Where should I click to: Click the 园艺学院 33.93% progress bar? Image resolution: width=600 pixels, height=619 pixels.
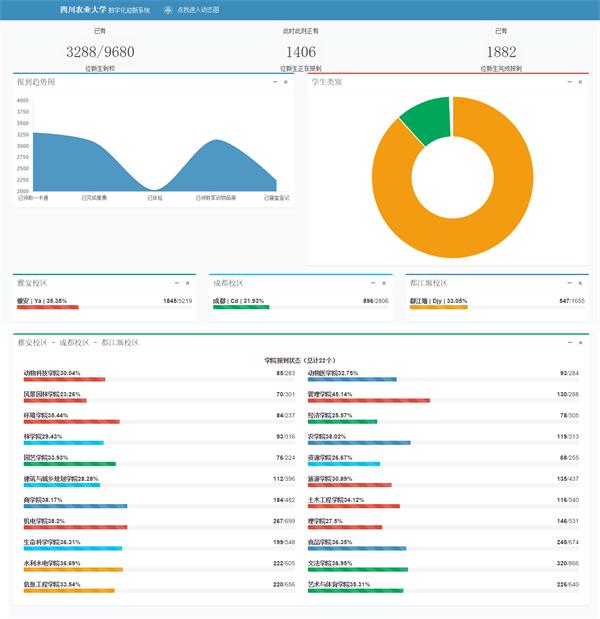70,464
